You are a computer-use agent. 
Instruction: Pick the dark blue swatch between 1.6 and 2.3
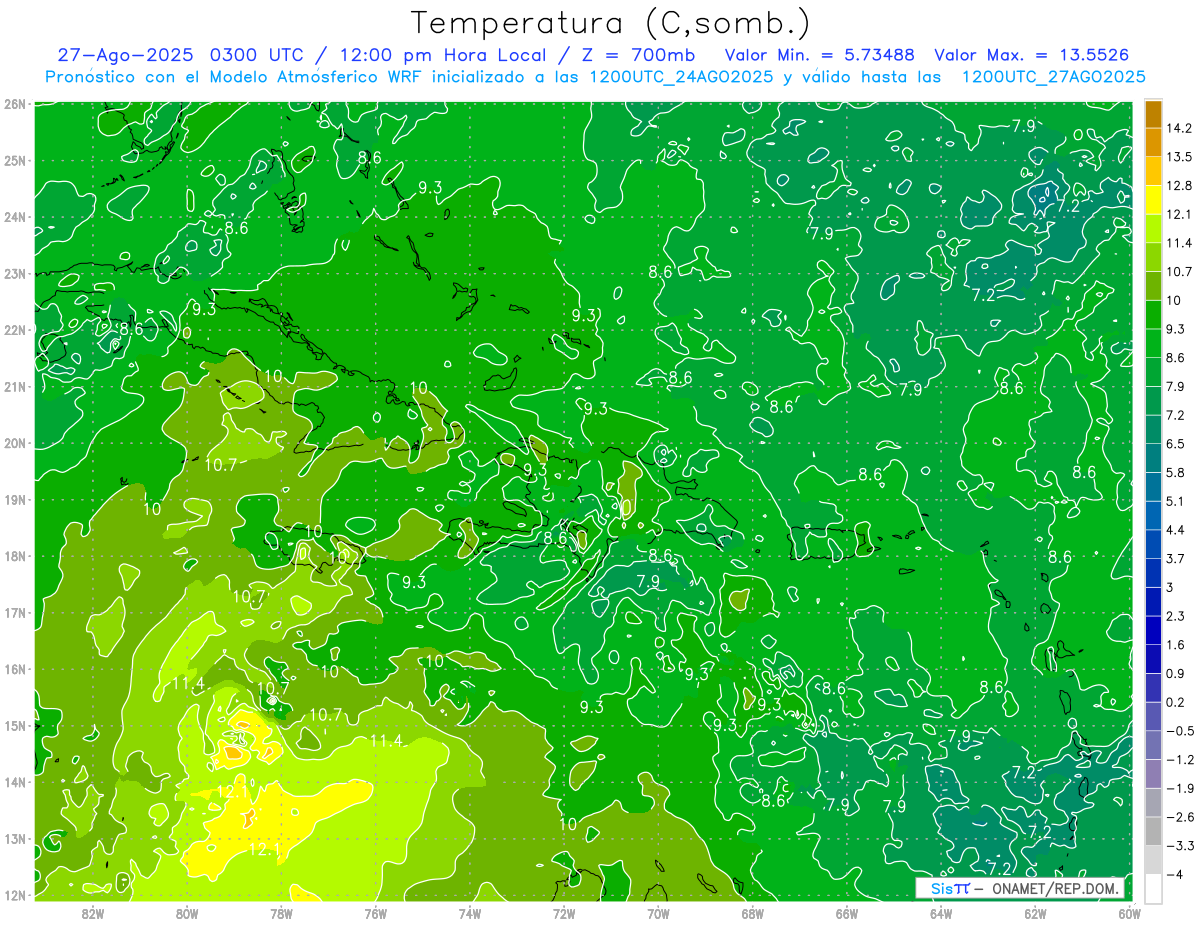1153,631
